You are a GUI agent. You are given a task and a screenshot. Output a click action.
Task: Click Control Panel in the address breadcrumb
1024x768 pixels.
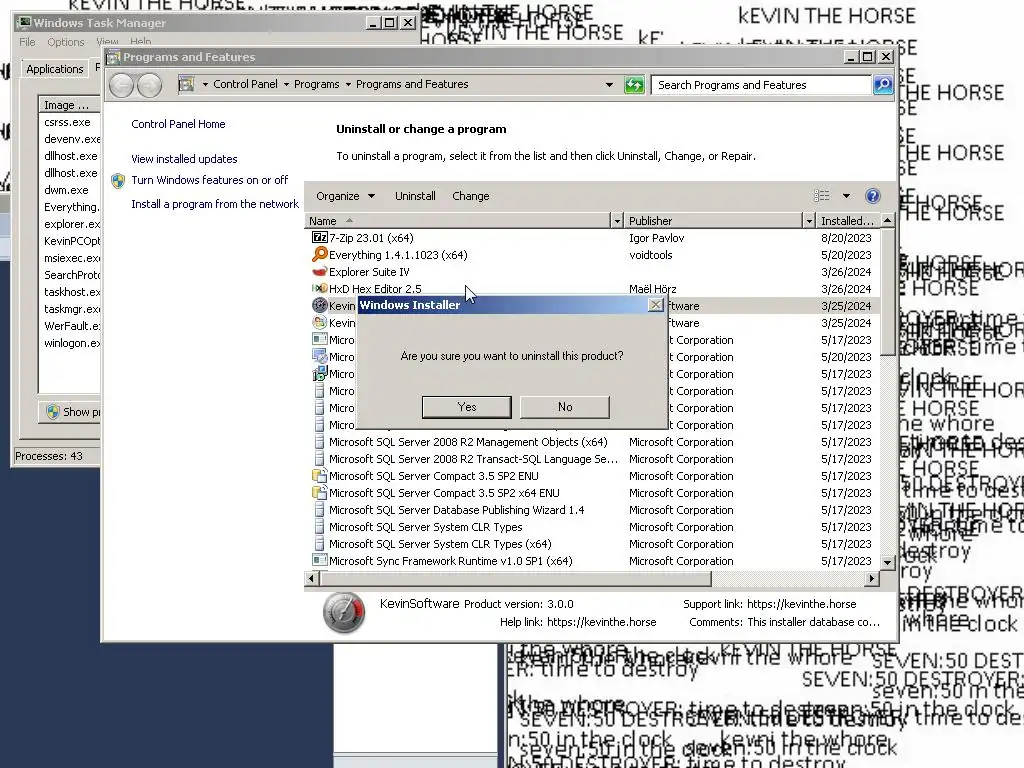click(x=245, y=84)
